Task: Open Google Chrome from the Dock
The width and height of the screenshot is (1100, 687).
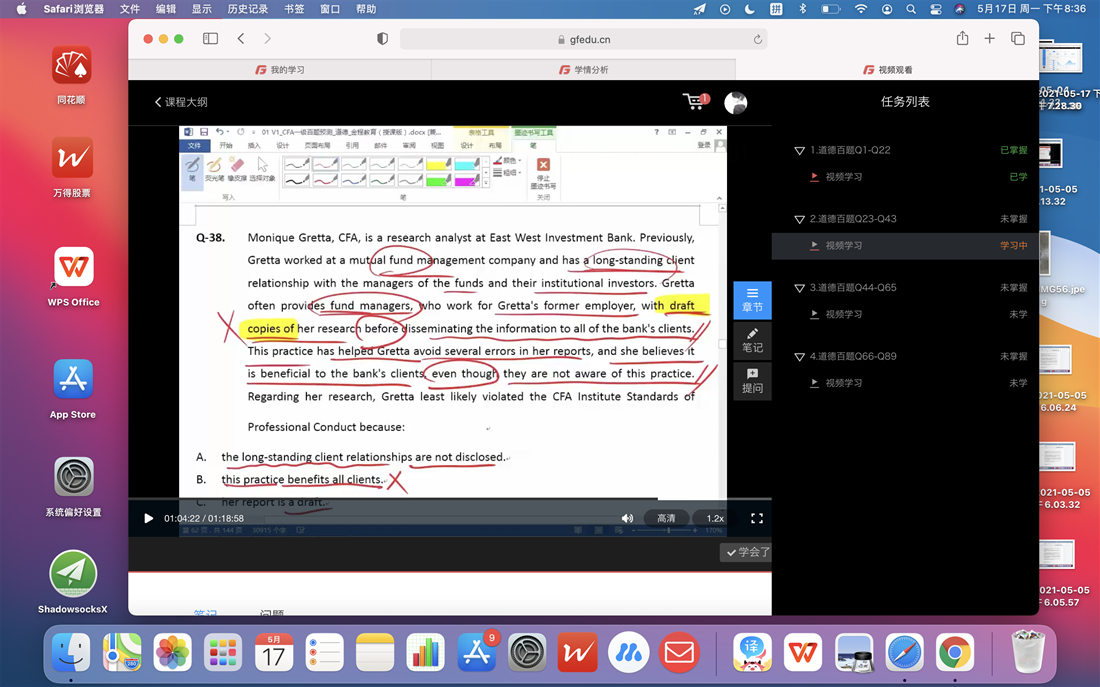Action: click(x=955, y=653)
